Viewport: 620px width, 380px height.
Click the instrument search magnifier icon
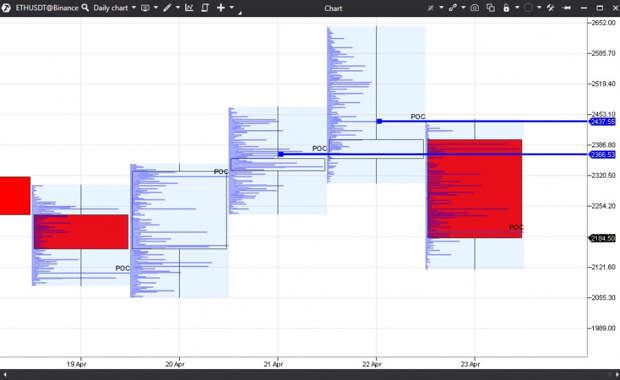pos(85,8)
